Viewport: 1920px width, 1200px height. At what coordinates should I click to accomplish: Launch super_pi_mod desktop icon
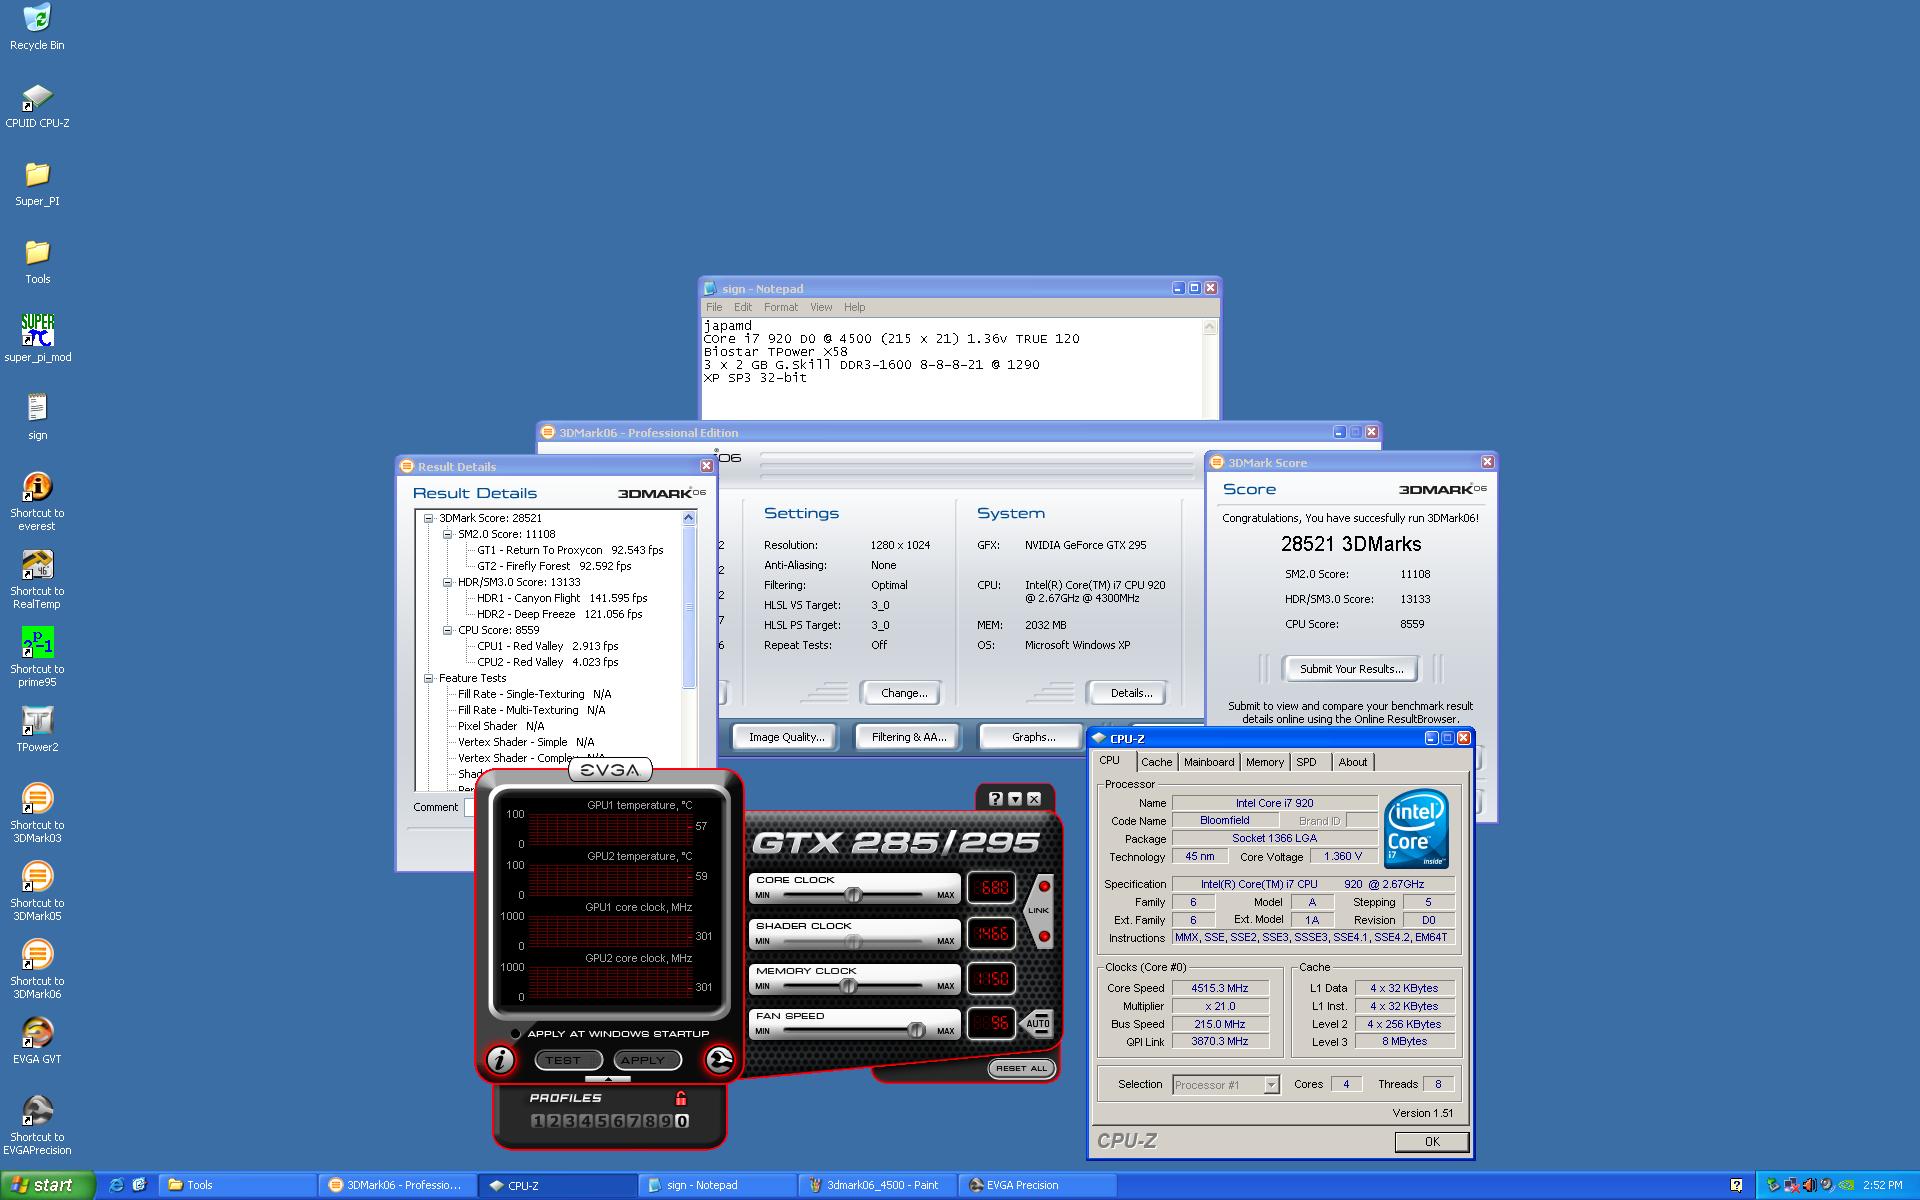(x=37, y=338)
